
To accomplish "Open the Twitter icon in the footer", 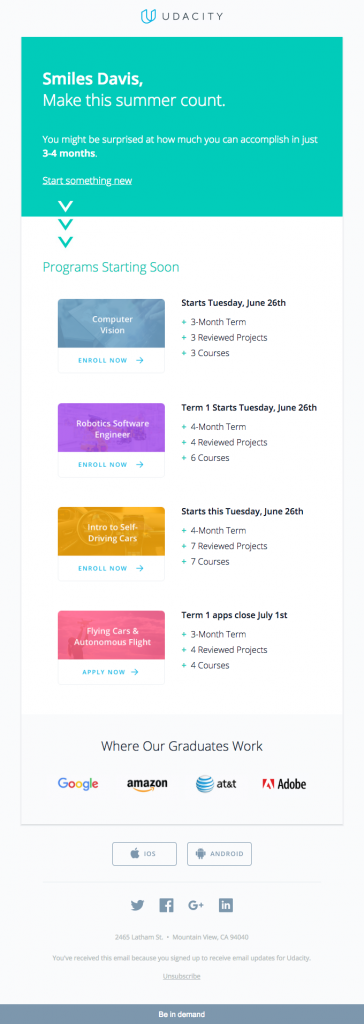I will coord(137,905).
